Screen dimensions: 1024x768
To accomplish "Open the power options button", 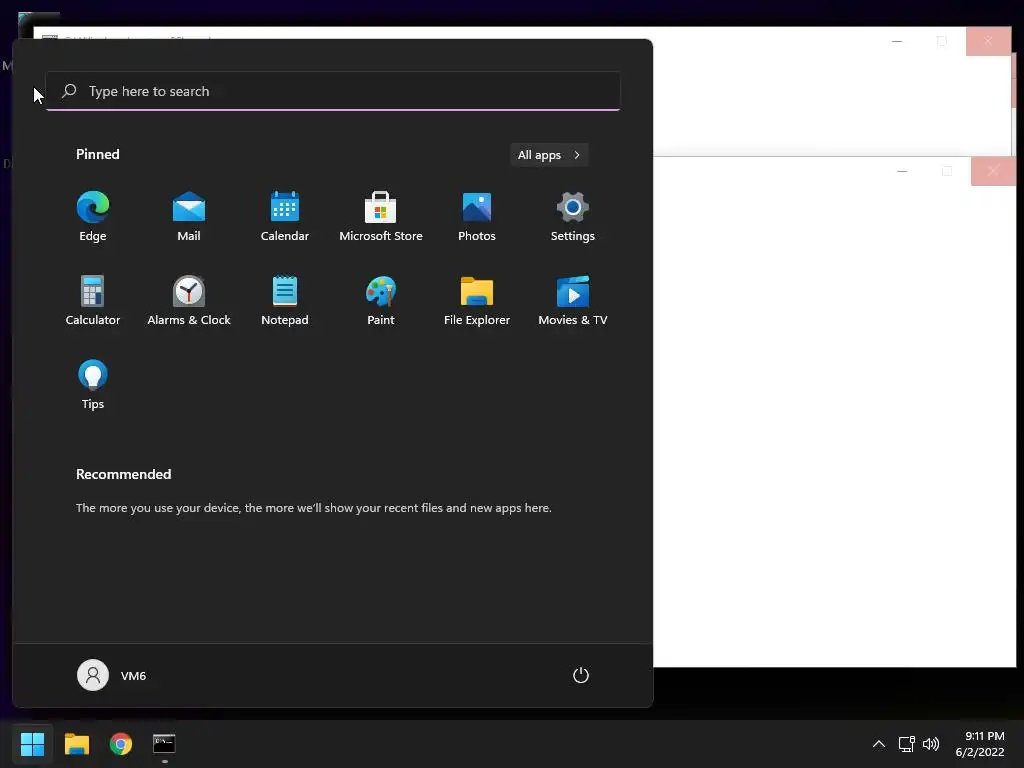I will [581, 675].
